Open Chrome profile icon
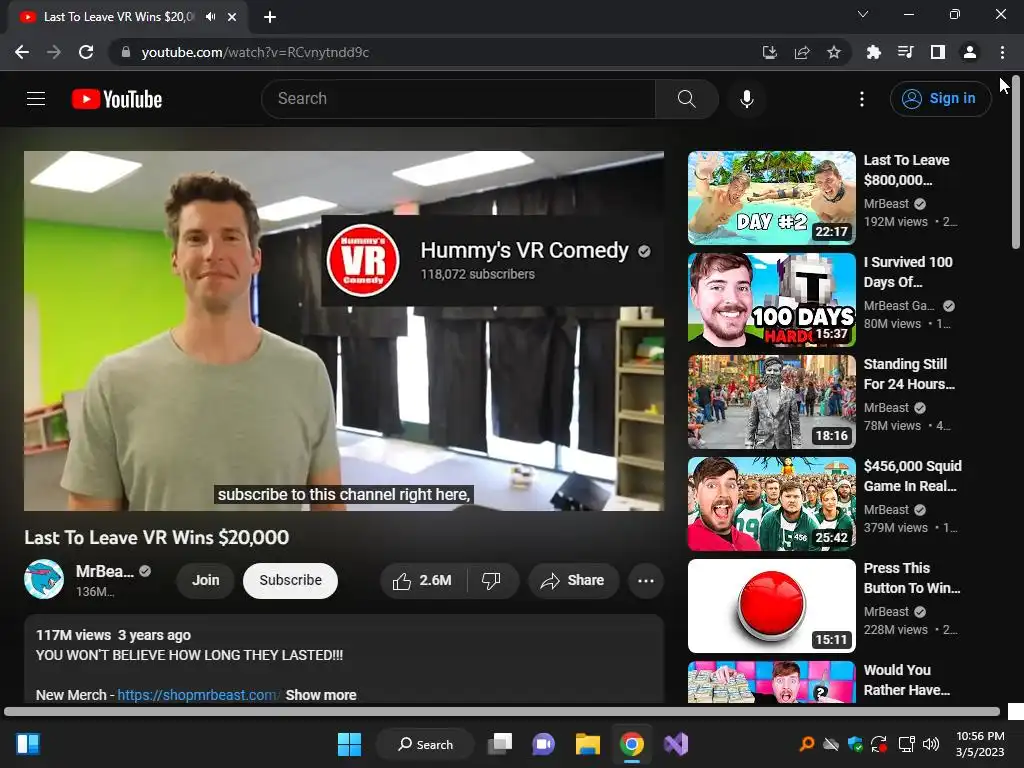This screenshot has width=1024, height=768. click(970, 52)
